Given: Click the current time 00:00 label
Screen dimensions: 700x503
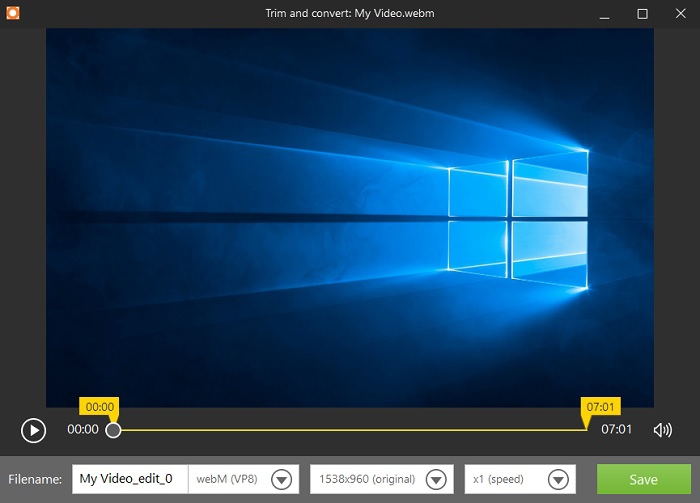Looking at the screenshot, I should tap(83, 429).
